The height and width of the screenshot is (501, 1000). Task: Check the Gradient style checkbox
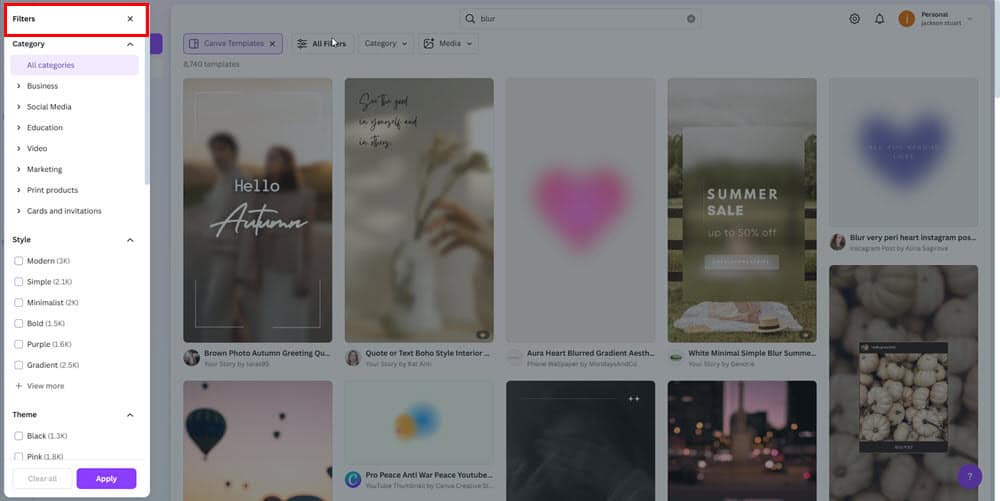point(18,365)
